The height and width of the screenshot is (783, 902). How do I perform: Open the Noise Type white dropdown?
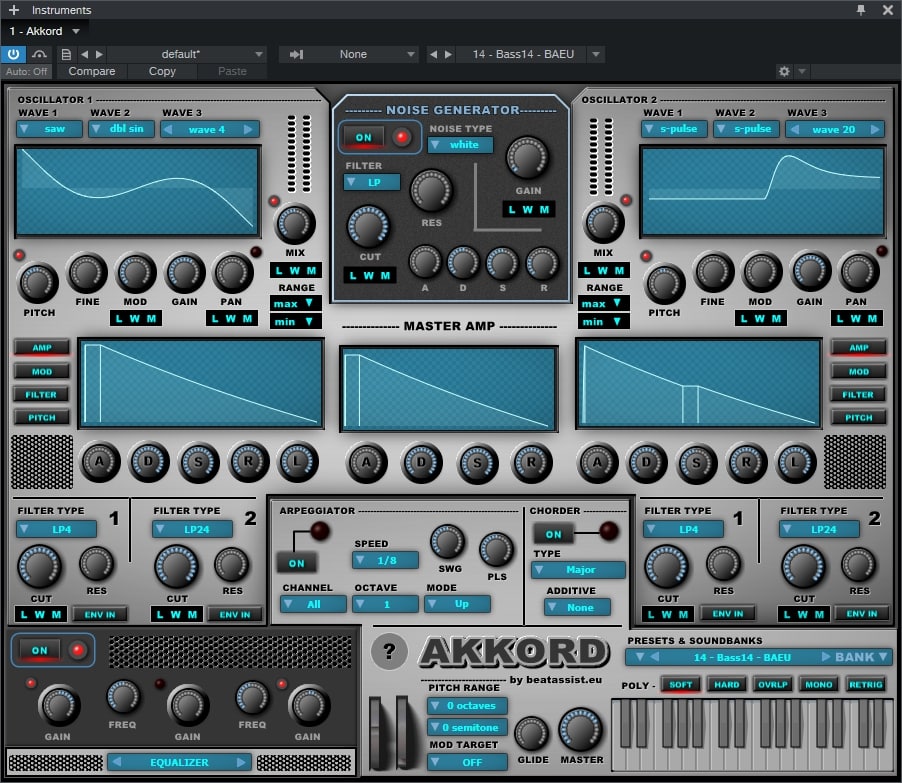pyautogui.click(x=459, y=145)
